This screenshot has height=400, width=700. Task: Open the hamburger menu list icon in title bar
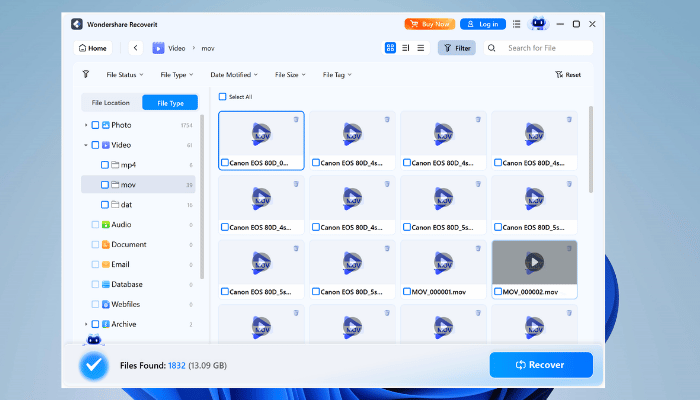(517, 24)
